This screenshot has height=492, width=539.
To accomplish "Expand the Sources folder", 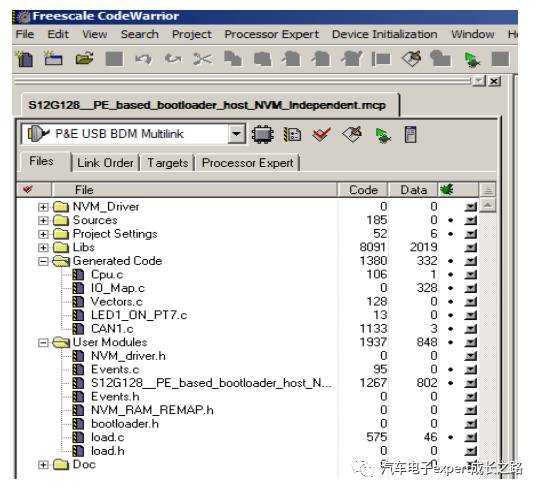I will [43, 220].
